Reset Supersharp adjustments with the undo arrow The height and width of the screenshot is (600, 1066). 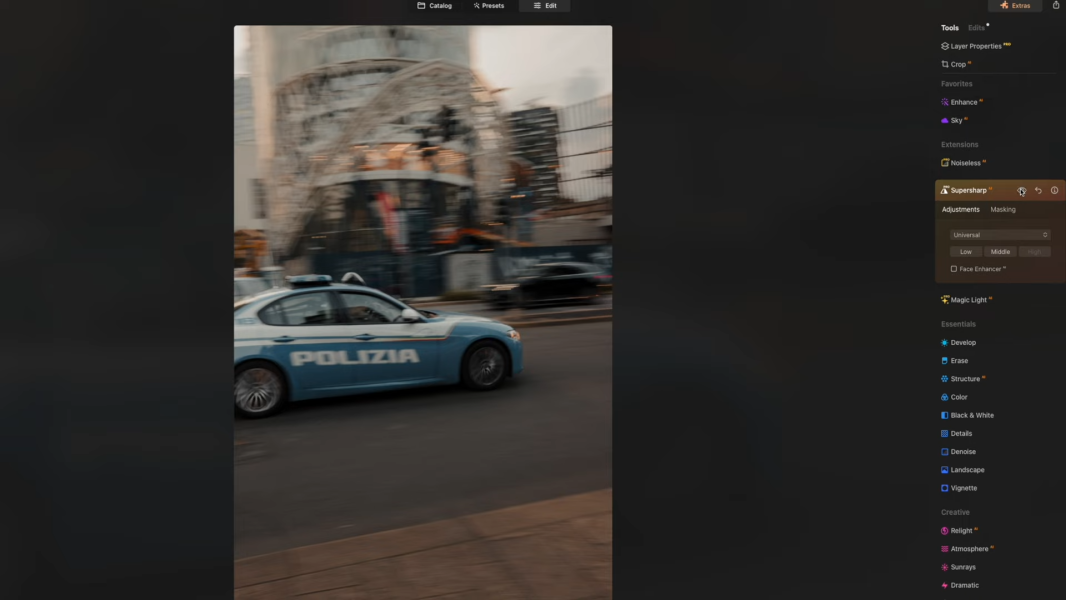point(1038,191)
